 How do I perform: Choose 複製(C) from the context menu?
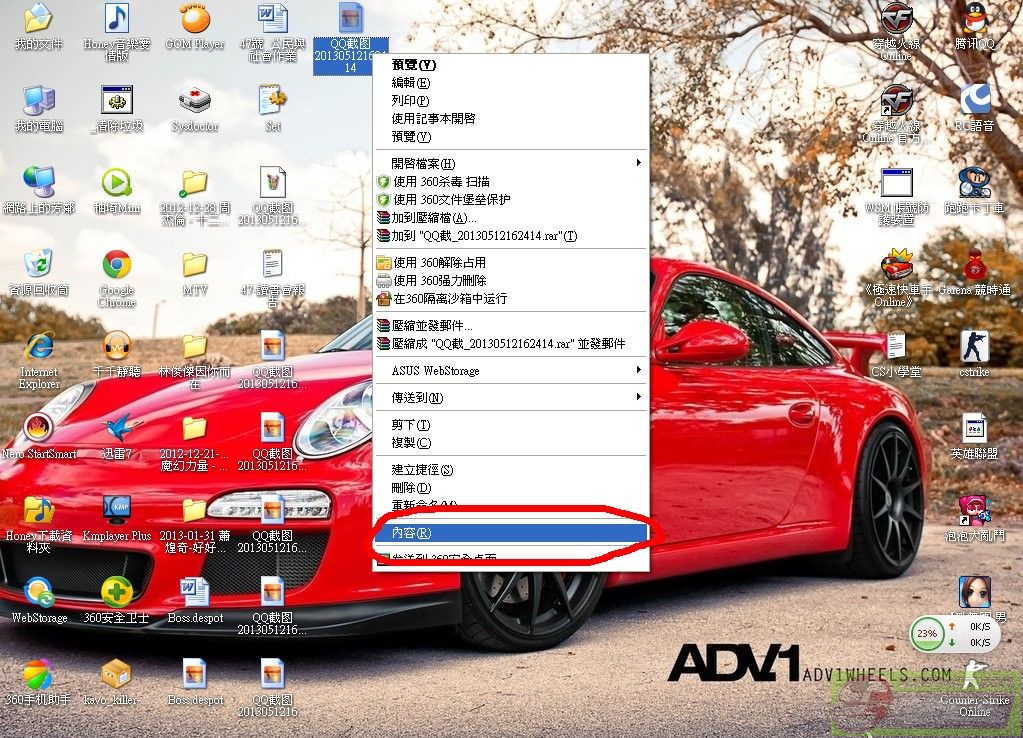point(411,443)
